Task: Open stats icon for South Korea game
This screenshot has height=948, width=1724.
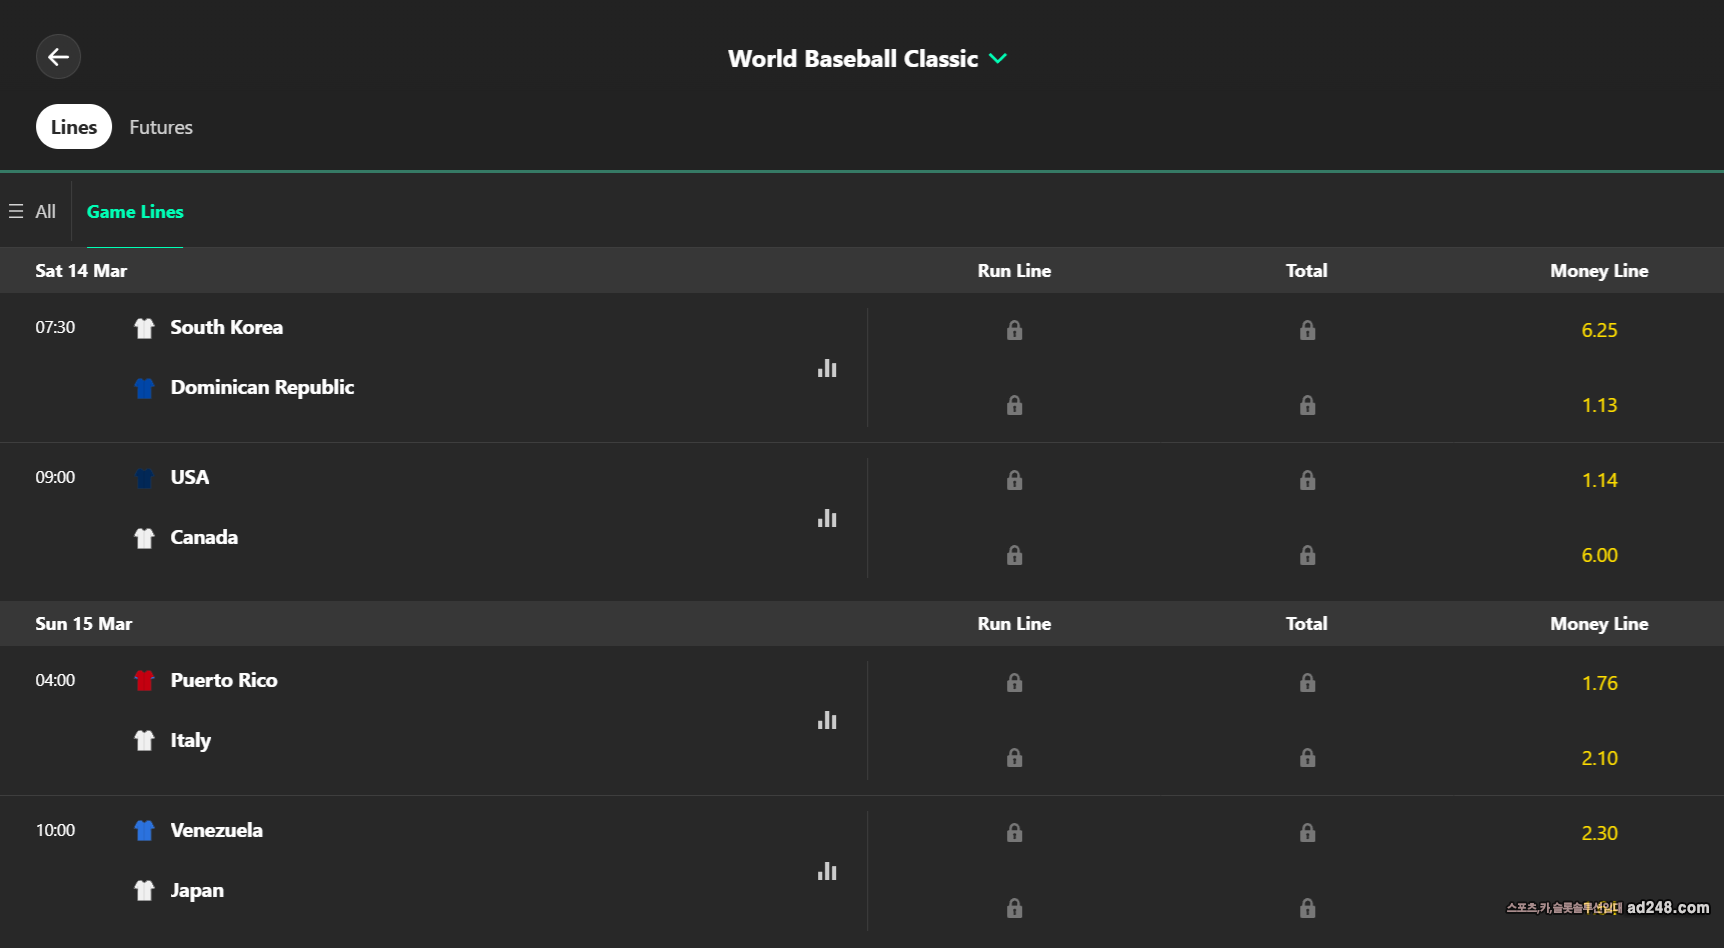Action: point(826,368)
